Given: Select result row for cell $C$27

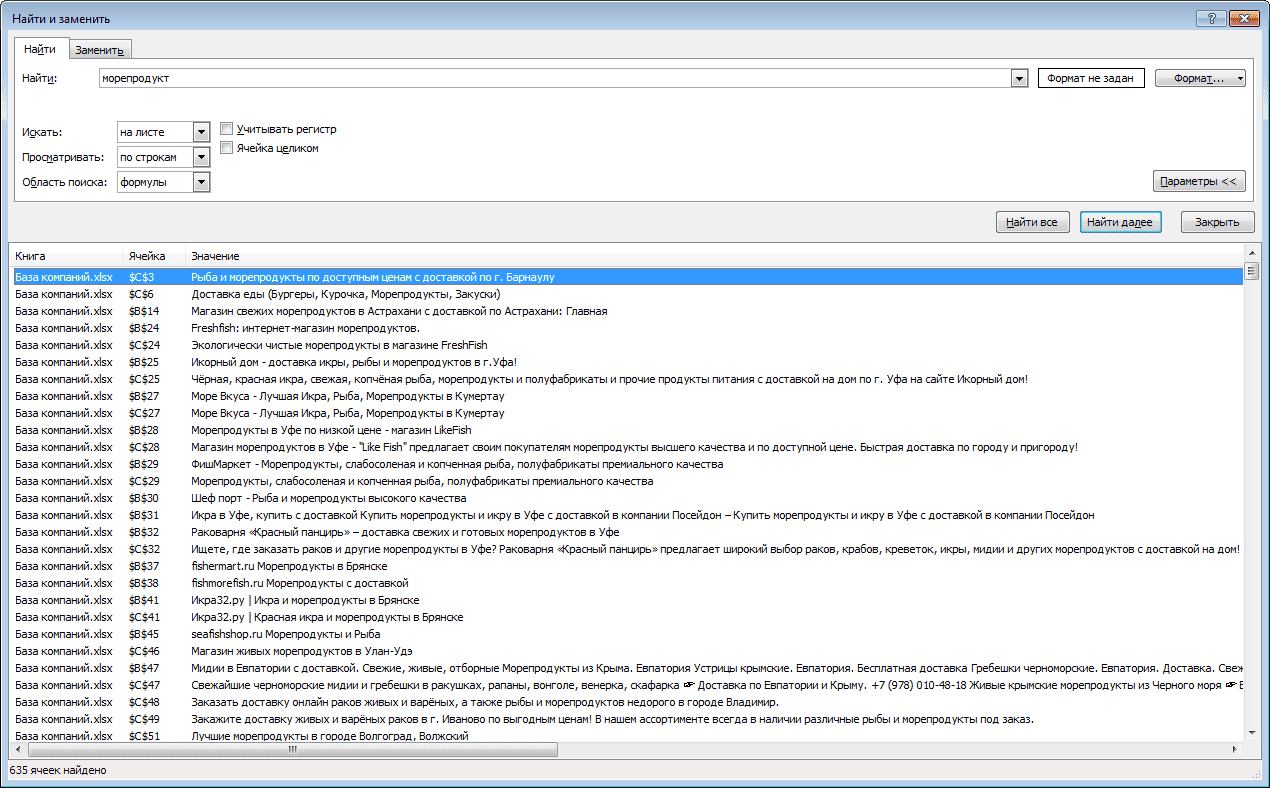Looking at the screenshot, I should 627,413.
